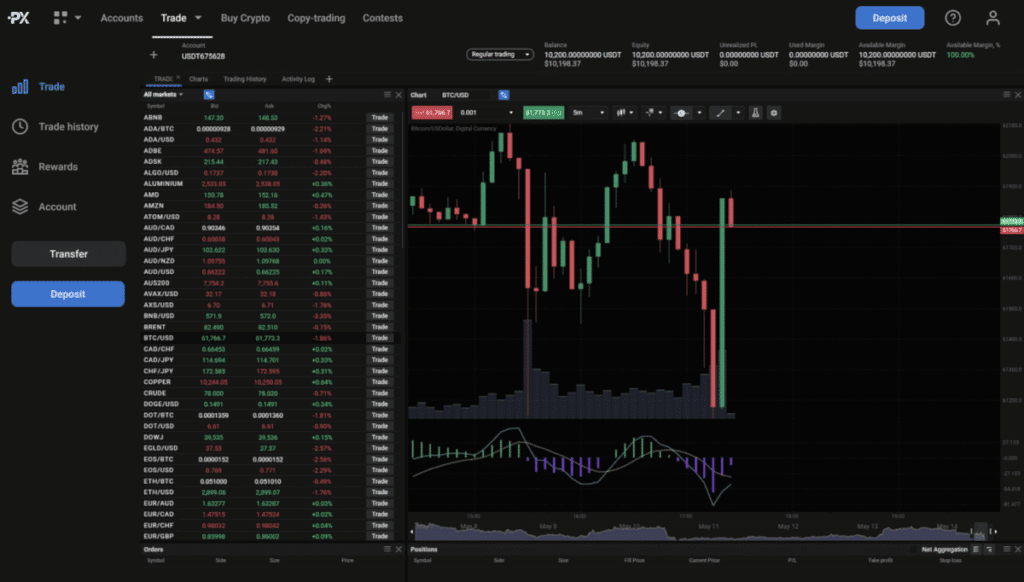Image resolution: width=1024 pixels, height=582 pixels.
Task: Click the Trade history clock icon
Action: point(20,127)
